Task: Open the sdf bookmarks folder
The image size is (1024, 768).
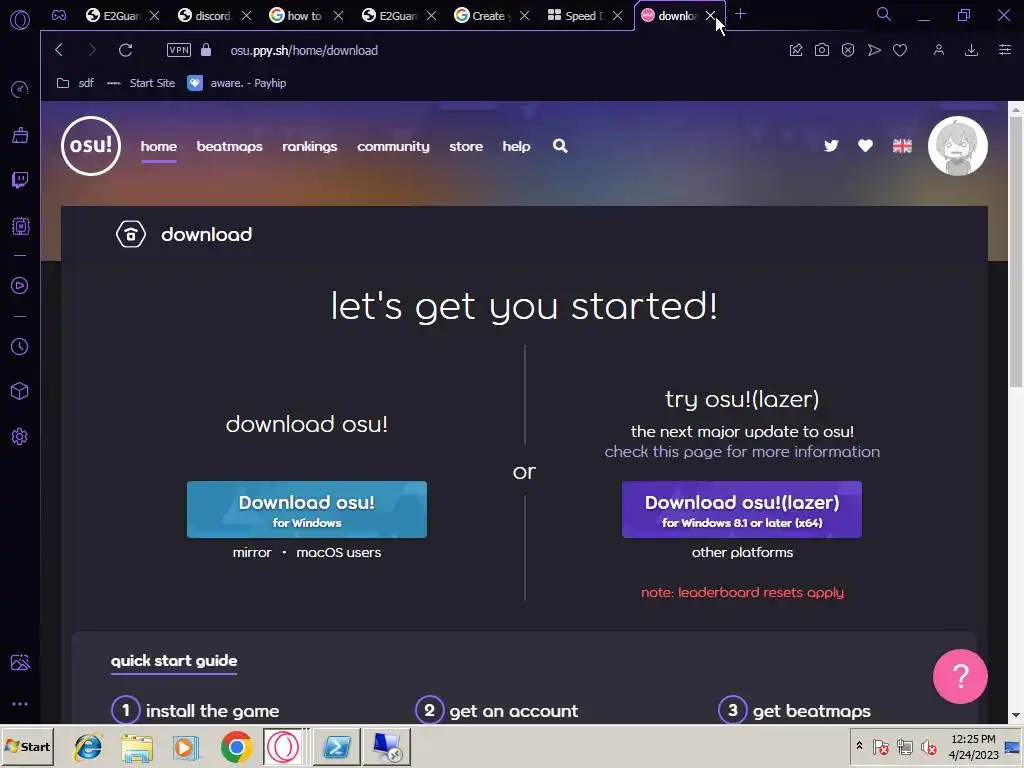Action: [75, 83]
